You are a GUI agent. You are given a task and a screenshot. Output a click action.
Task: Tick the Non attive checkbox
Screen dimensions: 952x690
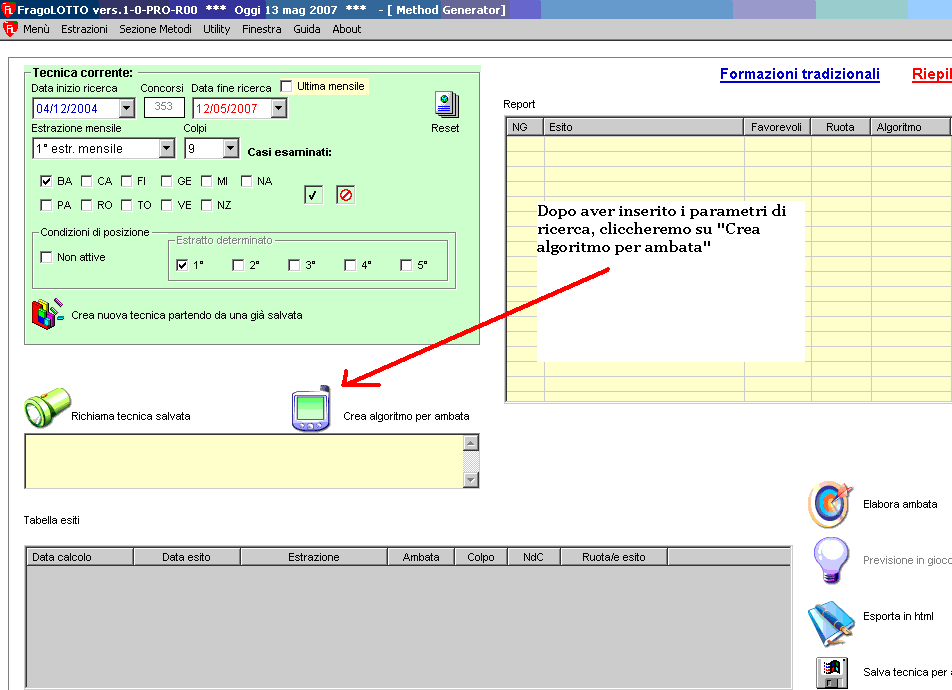tap(46, 257)
